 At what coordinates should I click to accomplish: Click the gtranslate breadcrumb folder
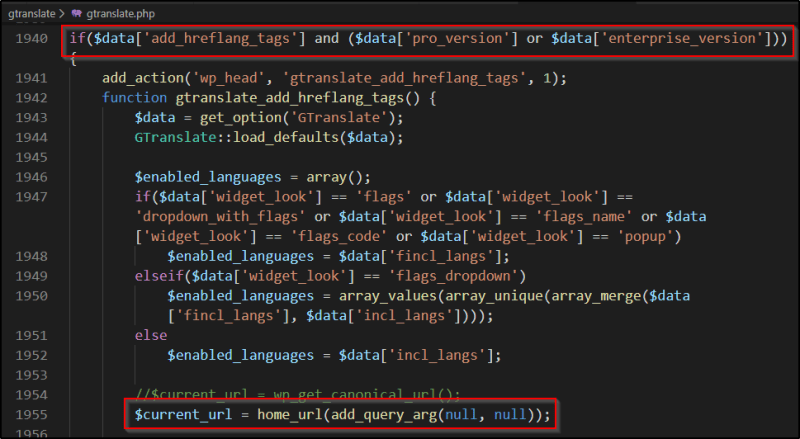point(32,14)
